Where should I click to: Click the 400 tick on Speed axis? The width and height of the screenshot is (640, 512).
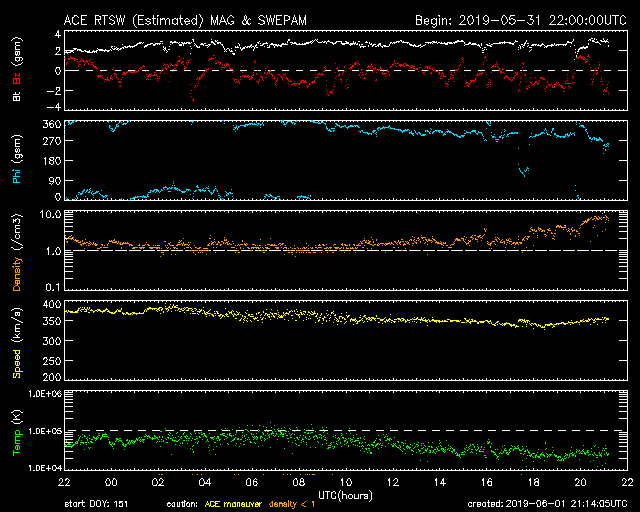[x=52, y=304]
